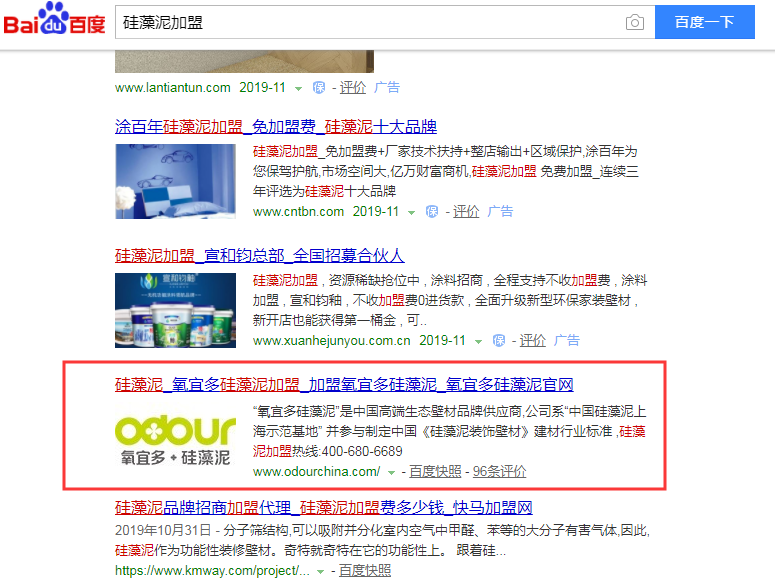Click the Baidu logo

pos(54,20)
